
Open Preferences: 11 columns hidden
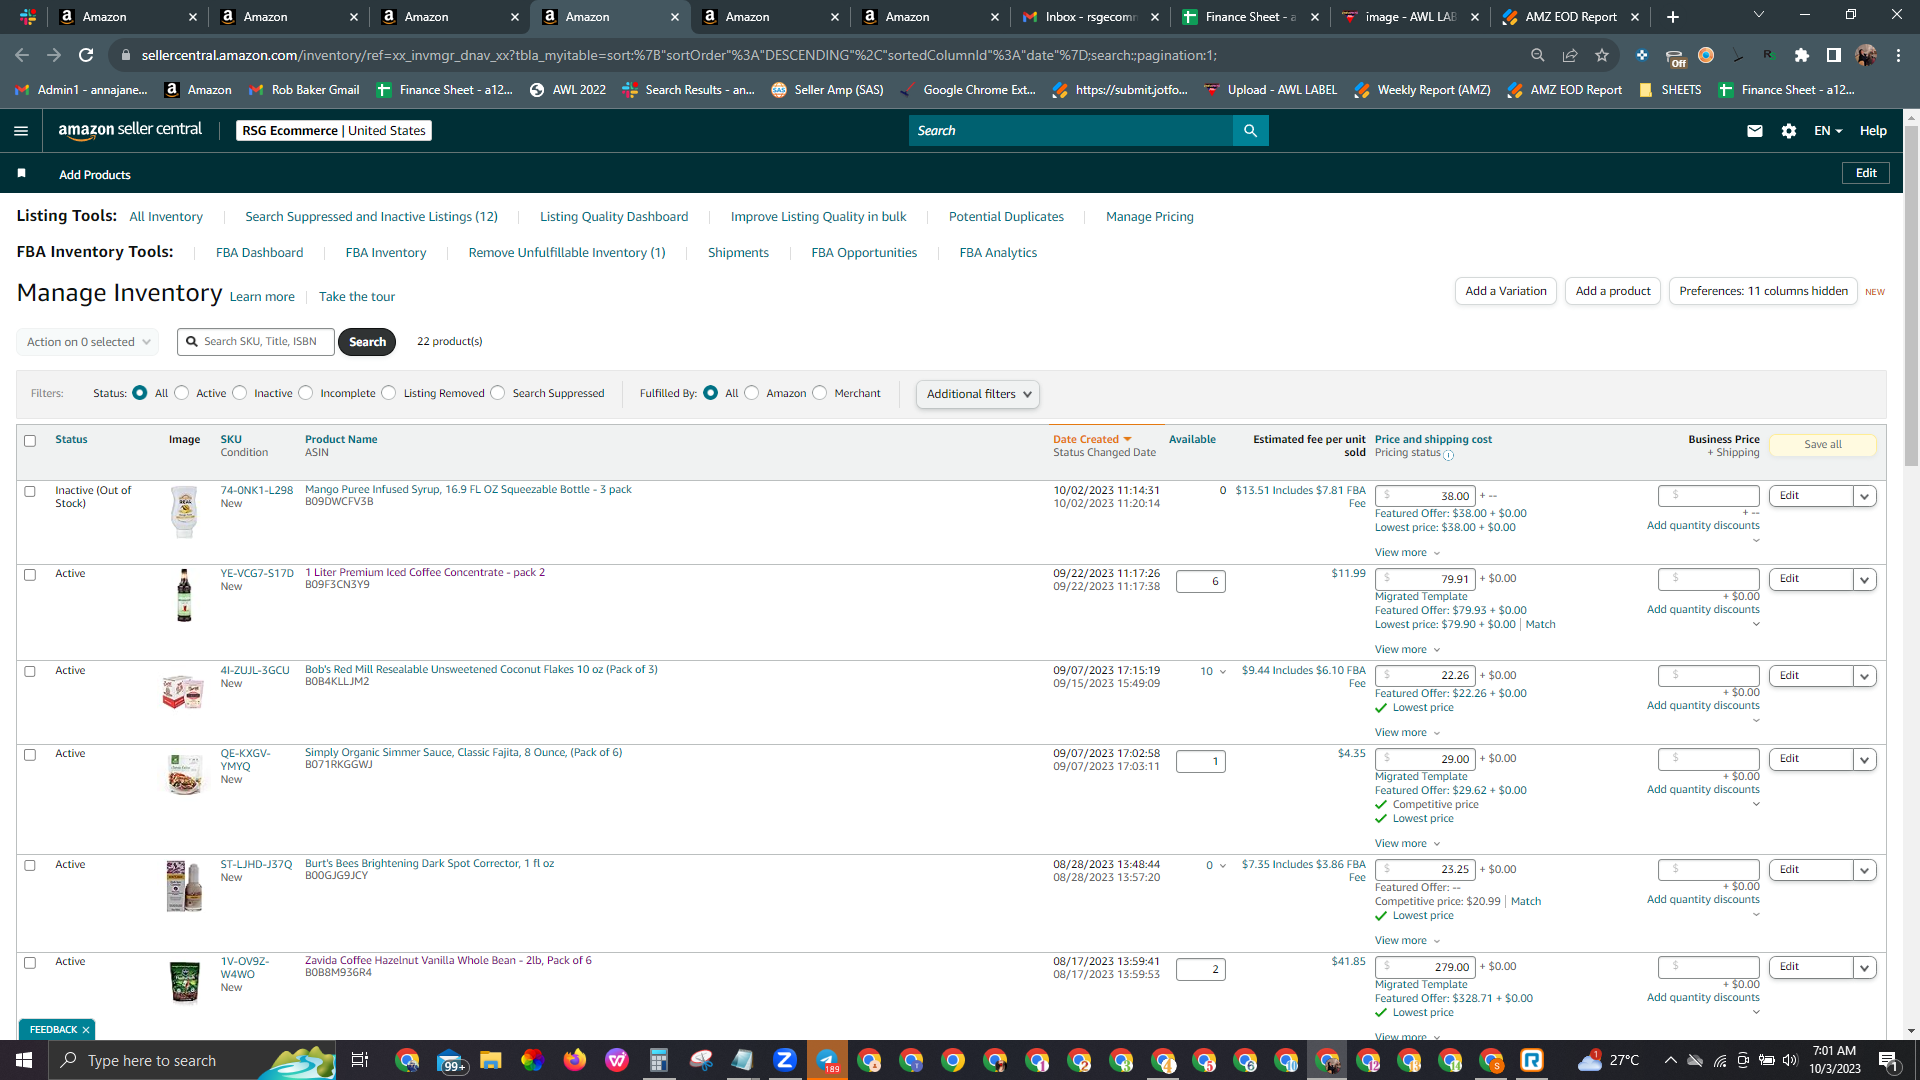pos(1763,291)
